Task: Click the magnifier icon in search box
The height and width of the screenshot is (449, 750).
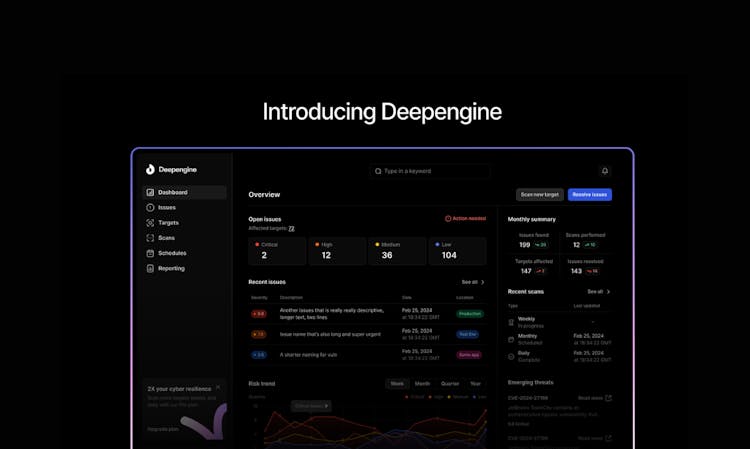Action: pyautogui.click(x=378, y=171)
